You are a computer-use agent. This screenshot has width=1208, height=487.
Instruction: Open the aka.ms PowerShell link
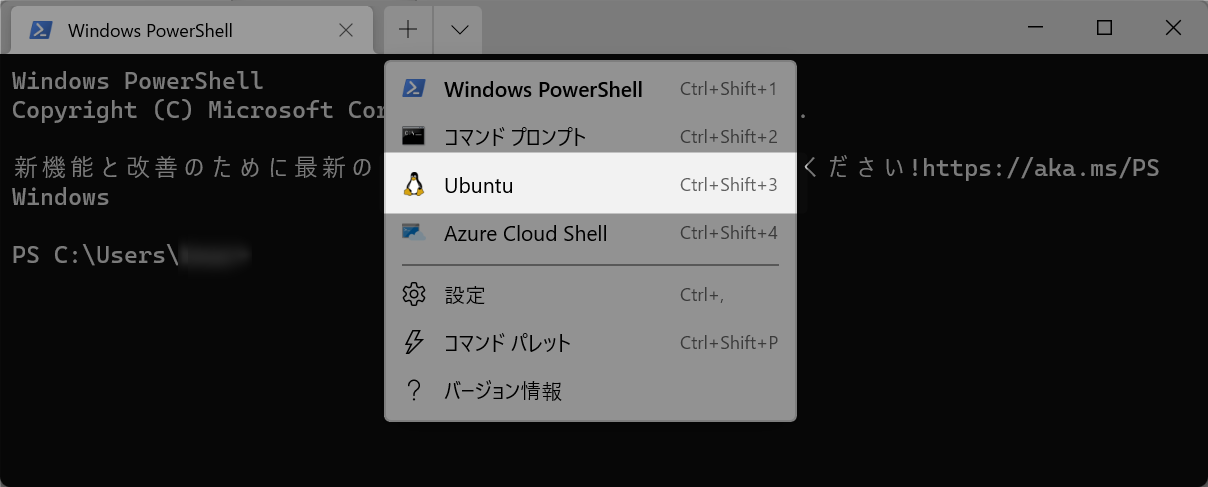coord(1041,168)
